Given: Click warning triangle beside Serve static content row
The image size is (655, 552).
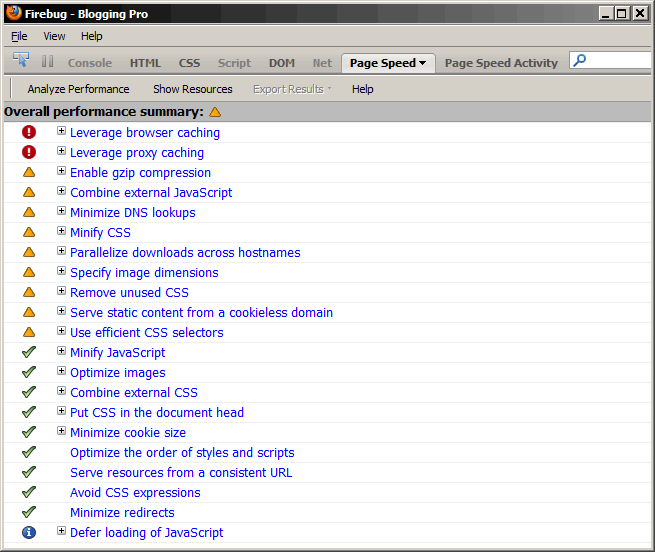Looking at the screenshot, I should 29,312.
